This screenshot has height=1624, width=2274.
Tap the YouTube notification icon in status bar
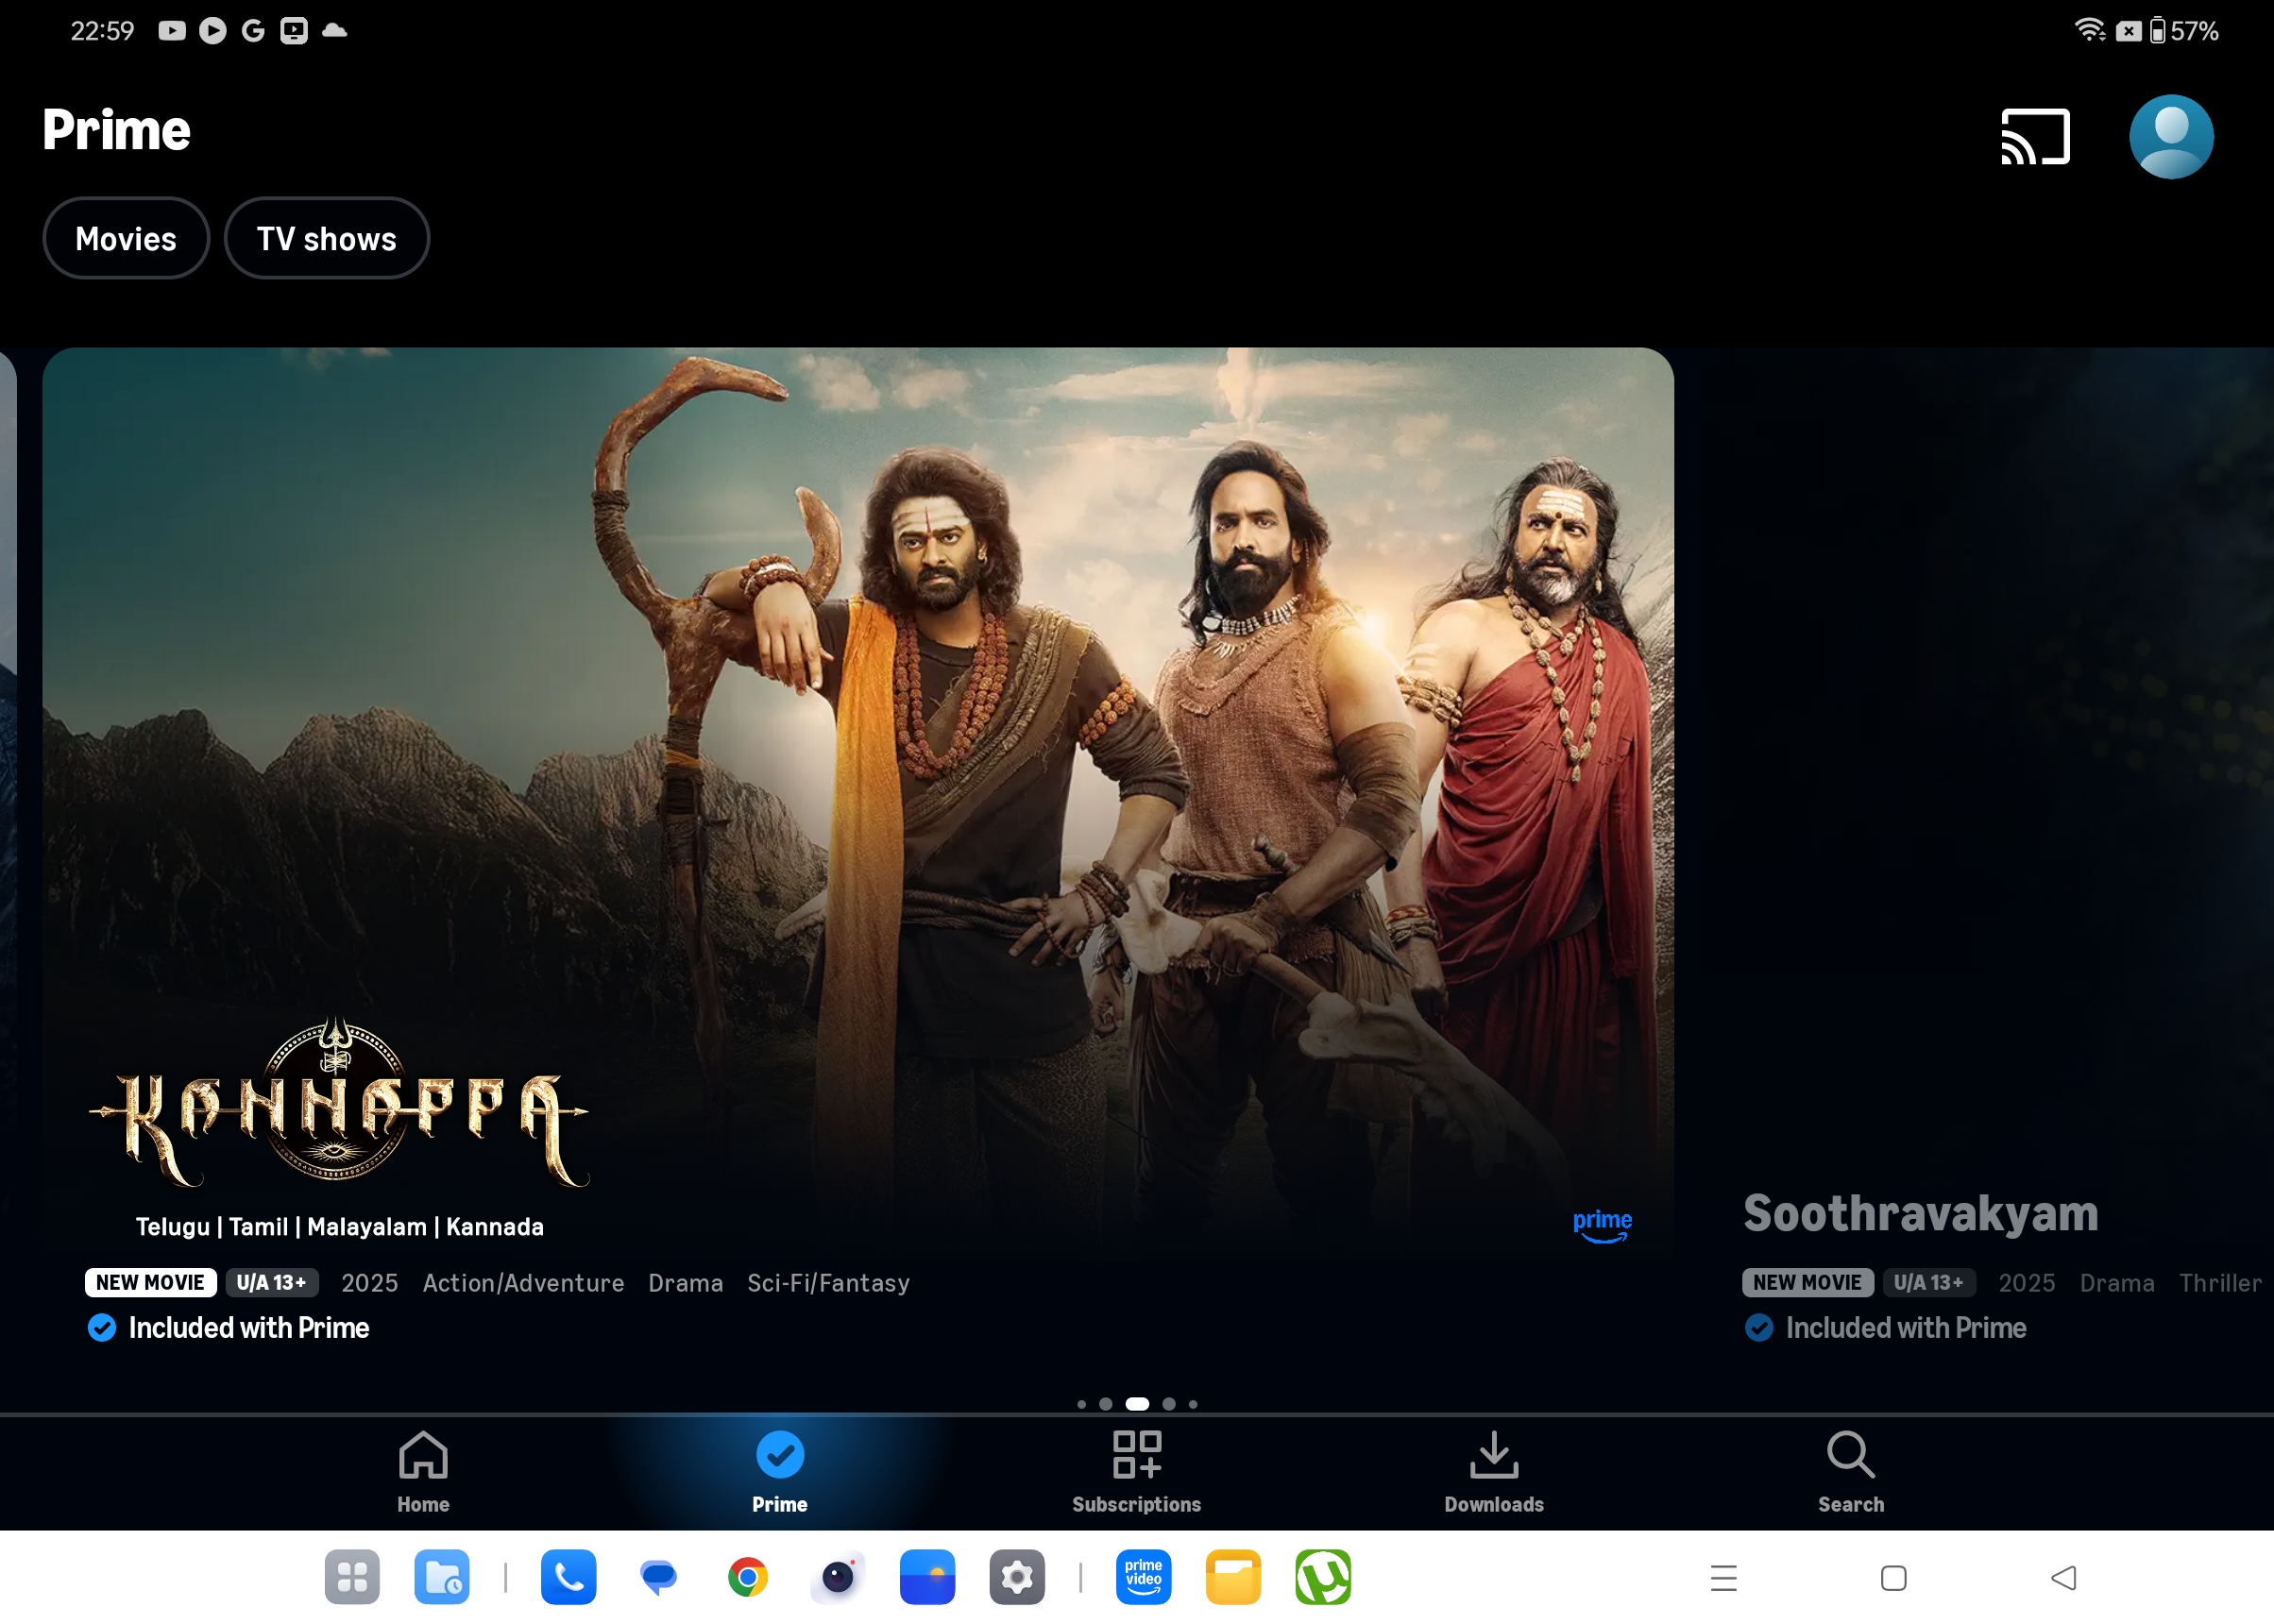pyautogui.click(x=172, y=31)
